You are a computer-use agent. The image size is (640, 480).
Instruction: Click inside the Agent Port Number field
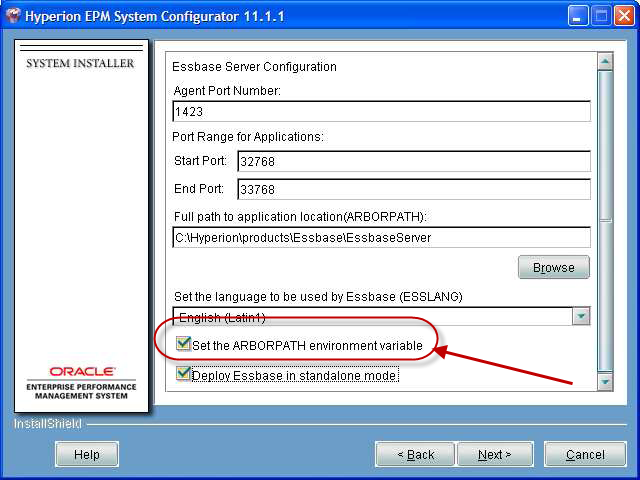pyautogui.click(x=381, y=111)
